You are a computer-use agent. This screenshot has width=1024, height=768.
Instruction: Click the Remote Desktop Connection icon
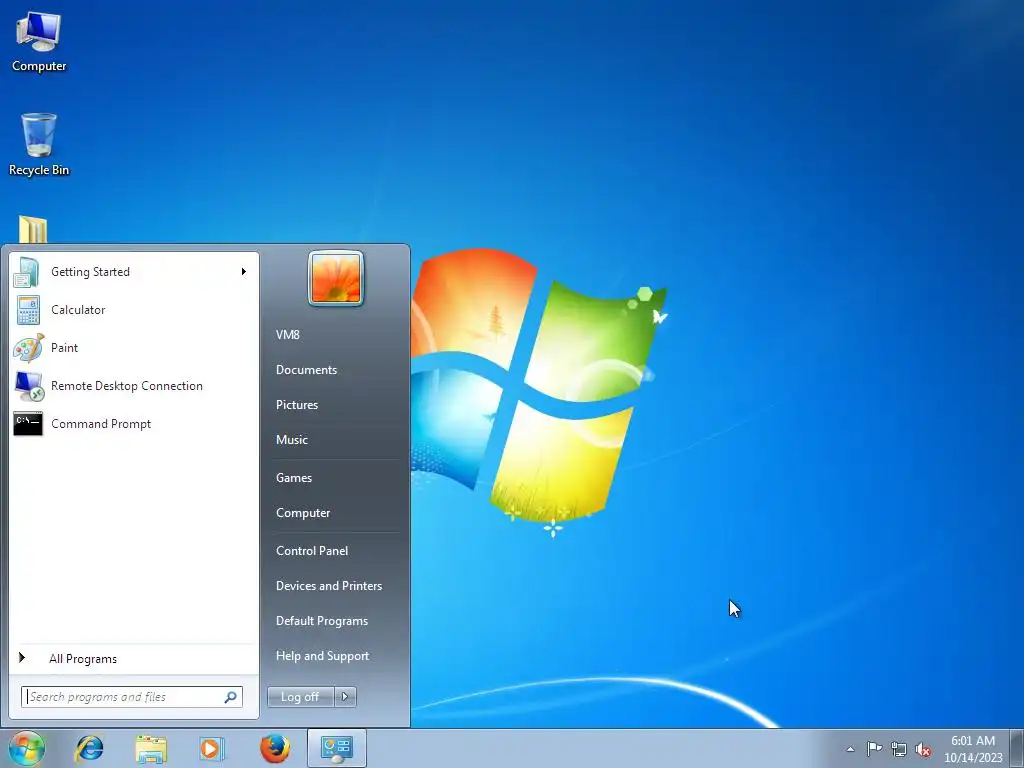point(28,386)
